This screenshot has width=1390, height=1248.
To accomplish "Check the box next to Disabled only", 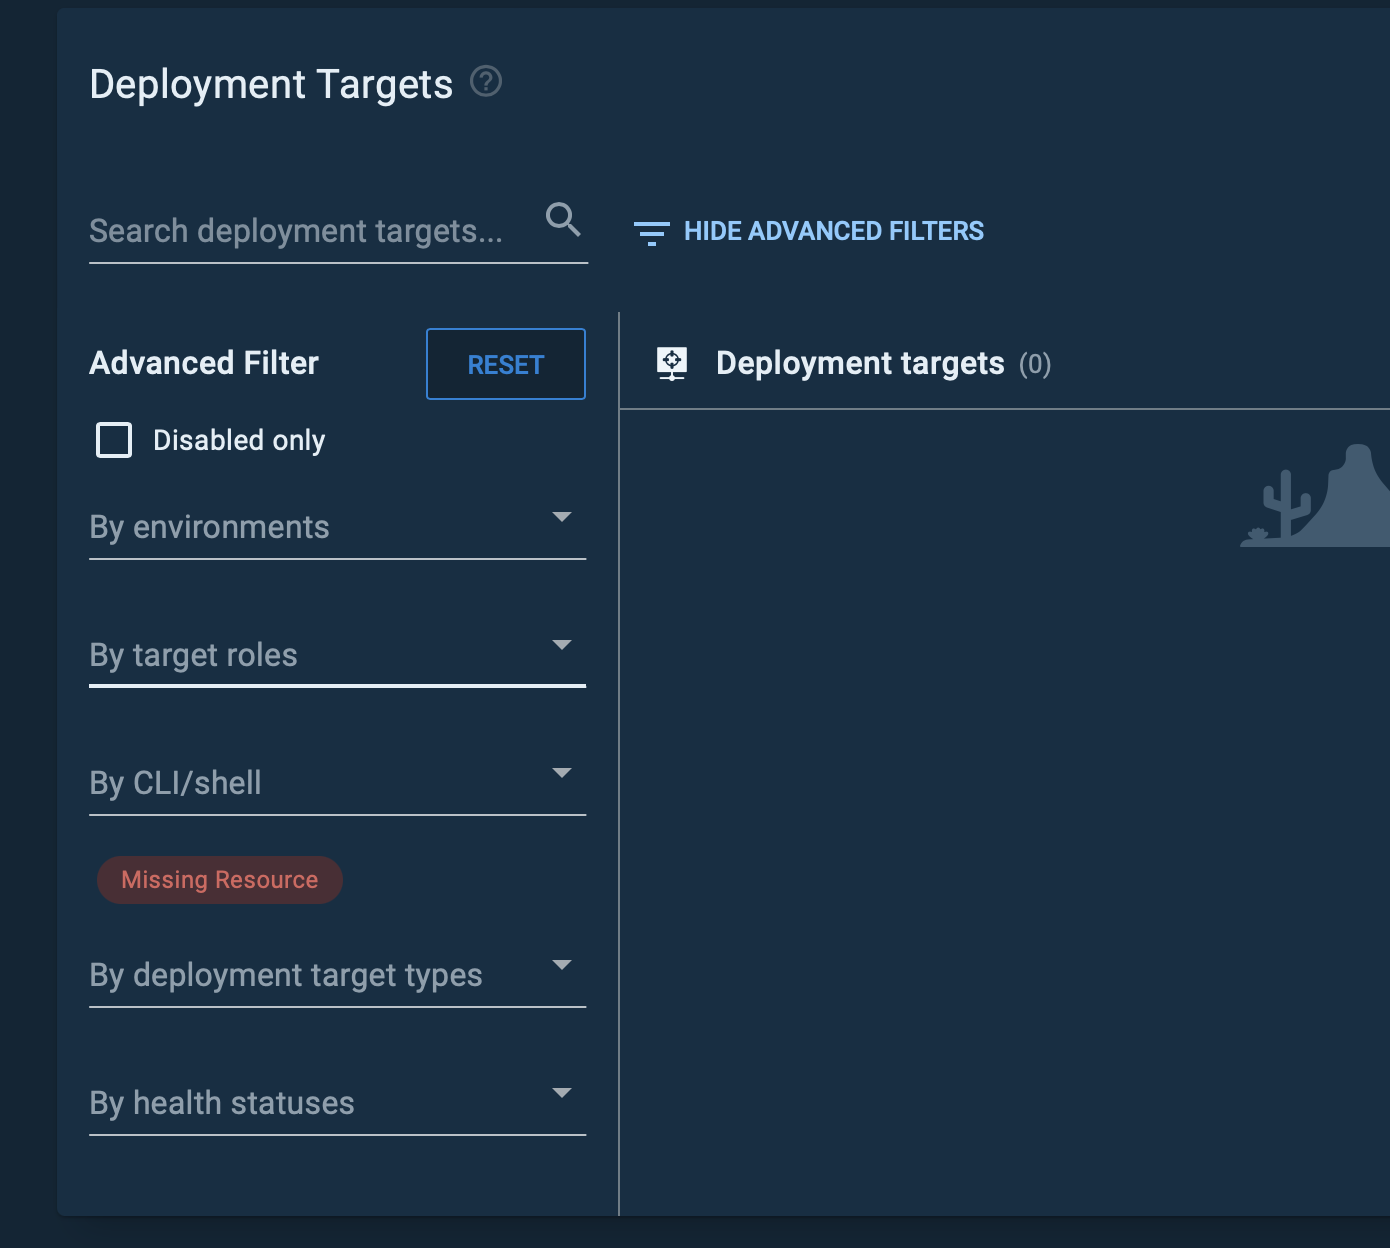I will click(x=114, y=439).
